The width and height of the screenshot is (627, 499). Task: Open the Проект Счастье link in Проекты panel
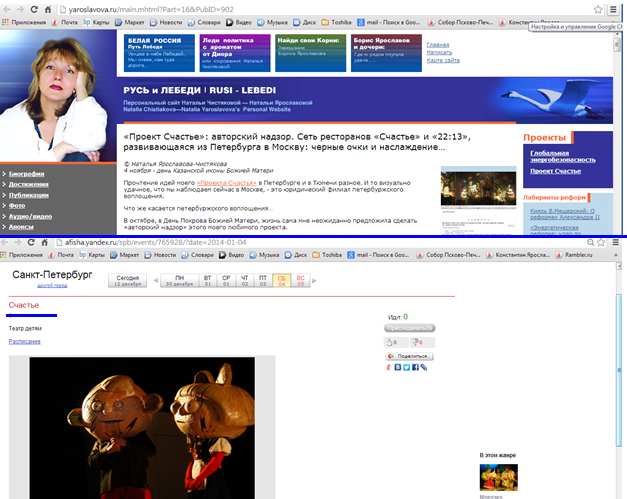555,171
